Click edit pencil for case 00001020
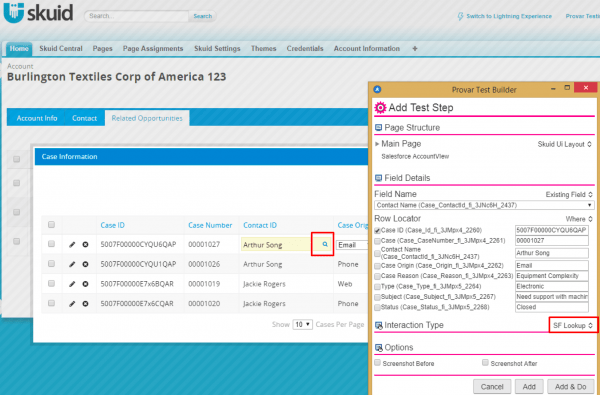The image size is (600, 395). click(72, 304)
